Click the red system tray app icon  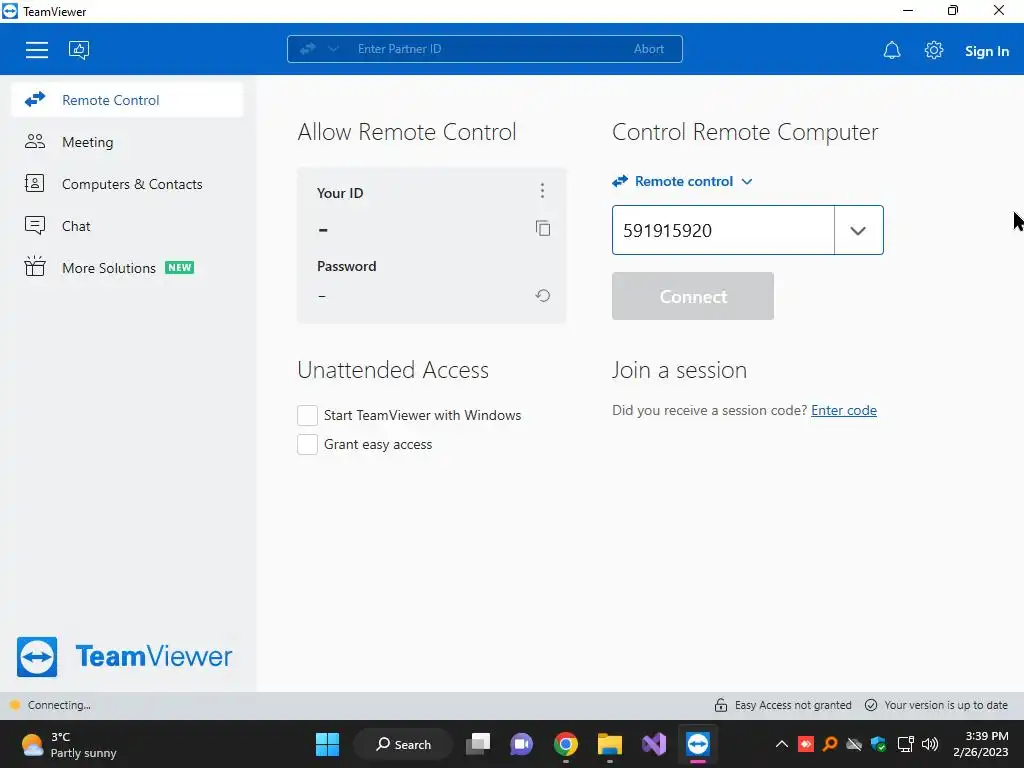(x=806, y=744)
